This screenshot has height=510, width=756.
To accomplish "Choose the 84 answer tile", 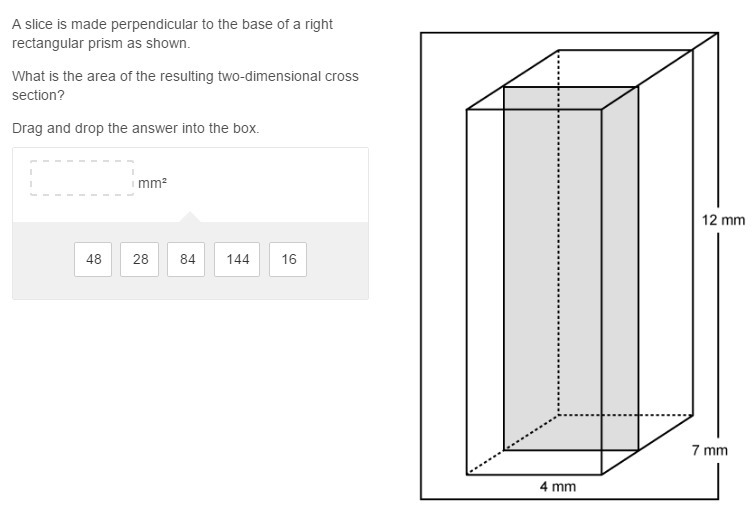I will click(x=186, y=259).
